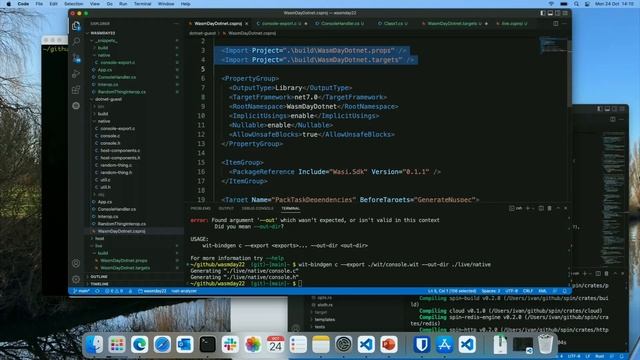Open the Manage gear in activity bar
This screenshot has width=640, height=360.
(x=76, y=279)
